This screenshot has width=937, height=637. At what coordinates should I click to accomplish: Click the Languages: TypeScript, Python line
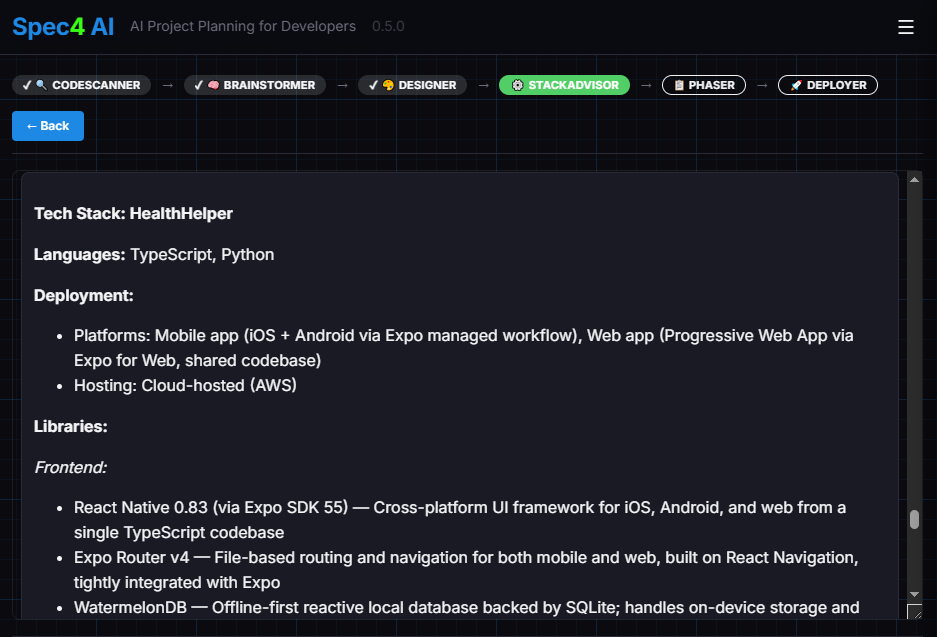[x=154, y=255]
